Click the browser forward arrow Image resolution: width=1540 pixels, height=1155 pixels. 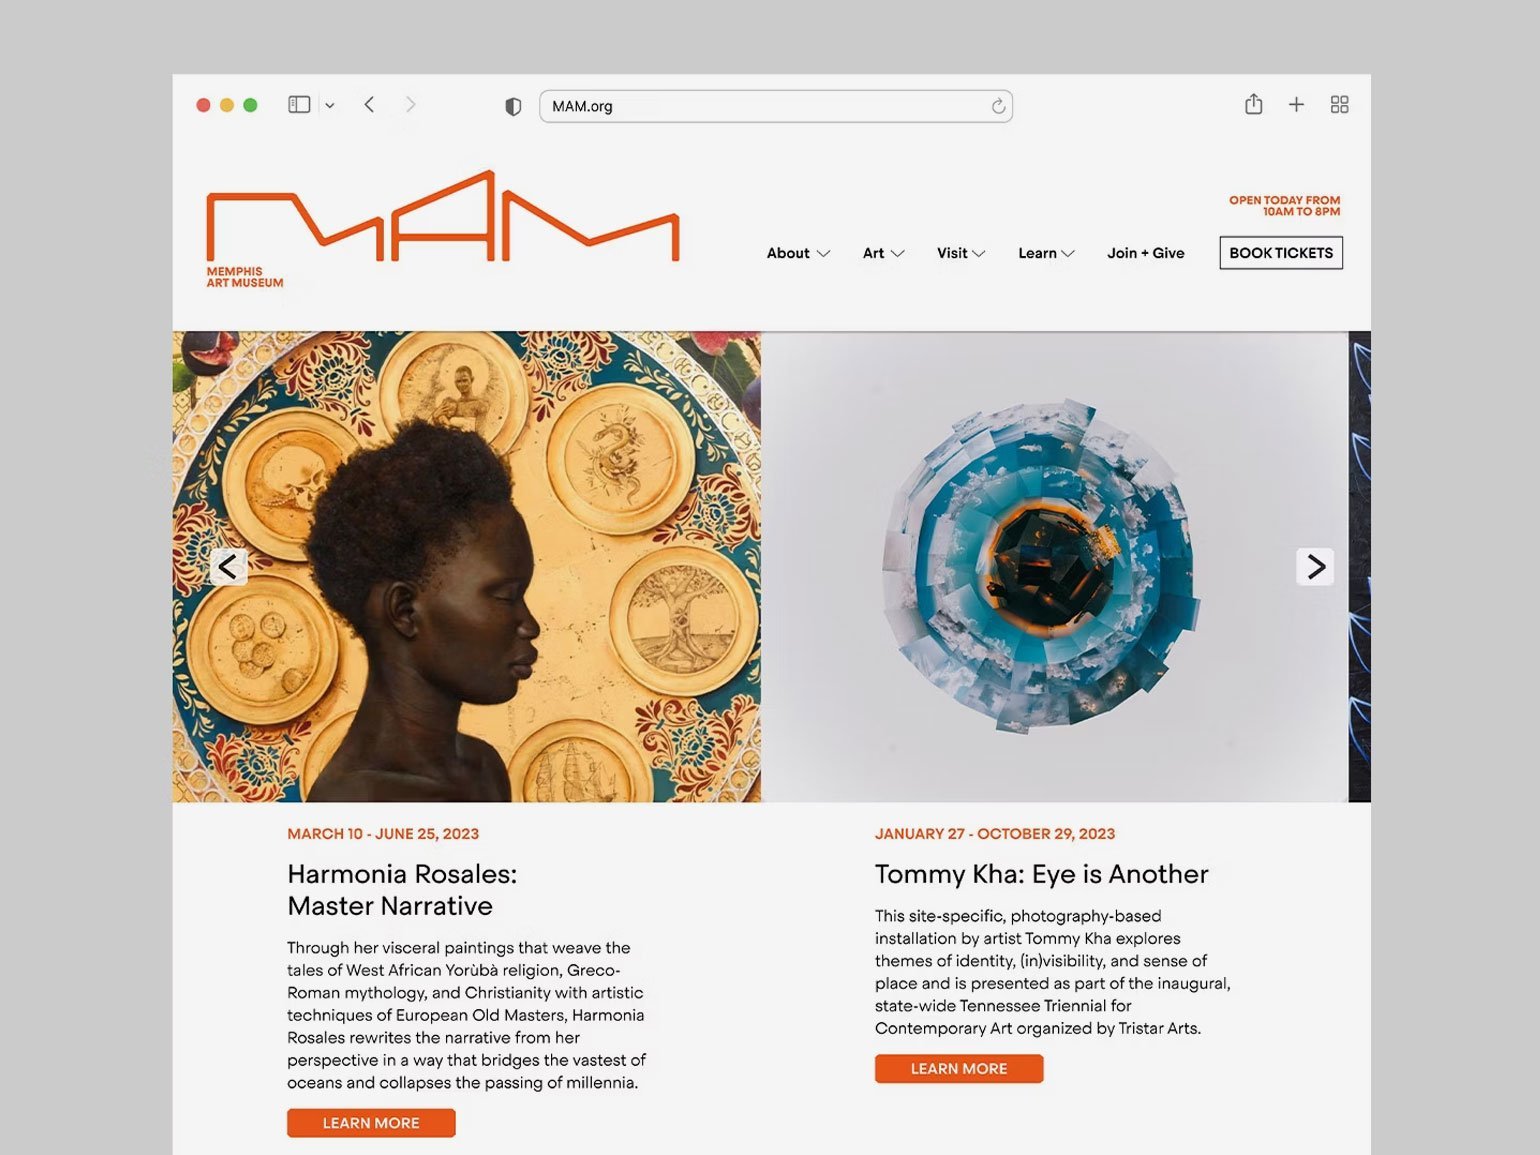[410, 104]
